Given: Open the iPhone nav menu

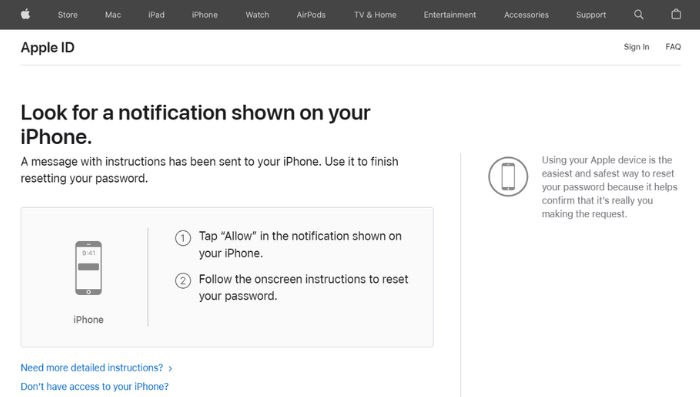Looking at the screenshot, I should (204, 15).
